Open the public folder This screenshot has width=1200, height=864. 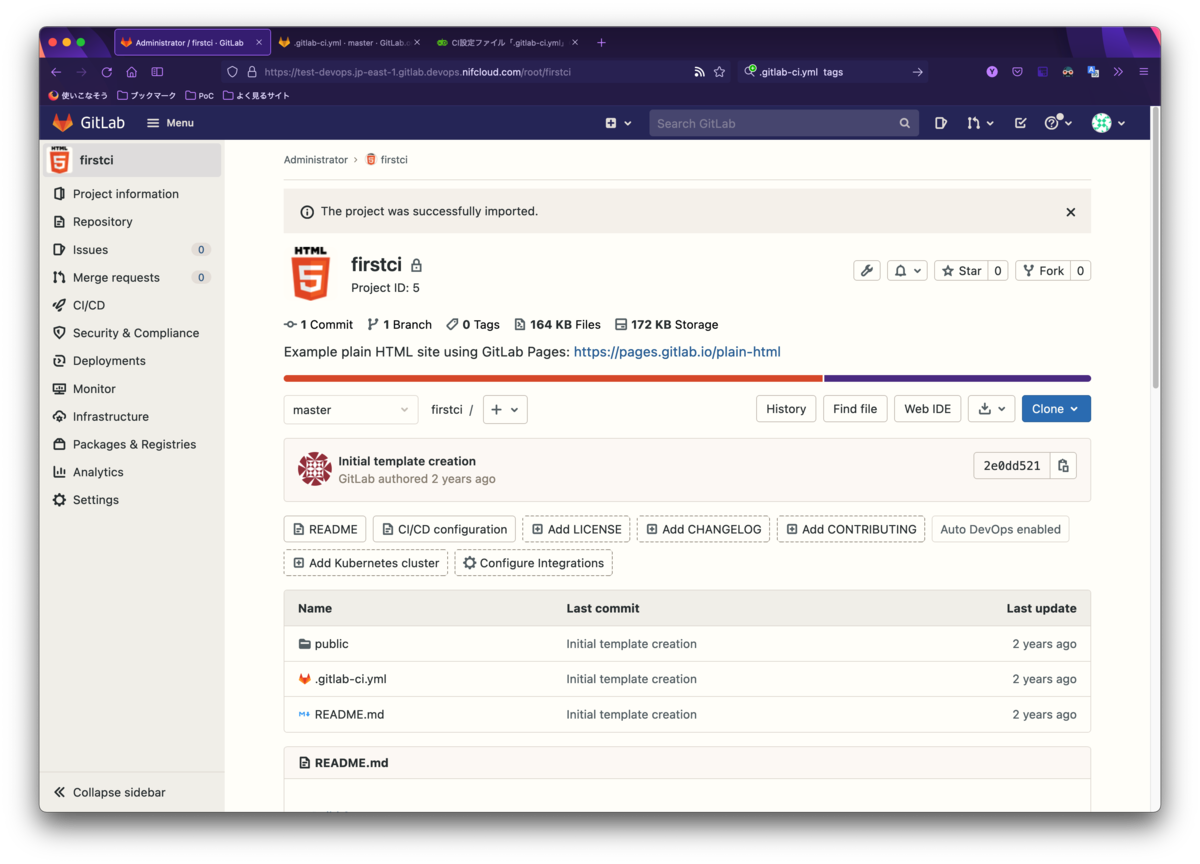click(331, 644)
